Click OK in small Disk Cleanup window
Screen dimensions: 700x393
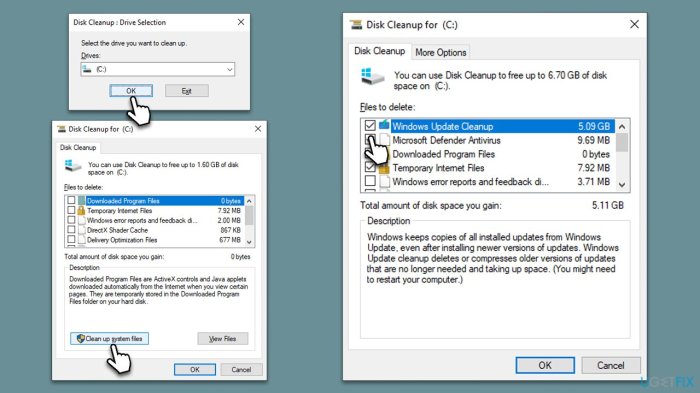click(195, 369)
